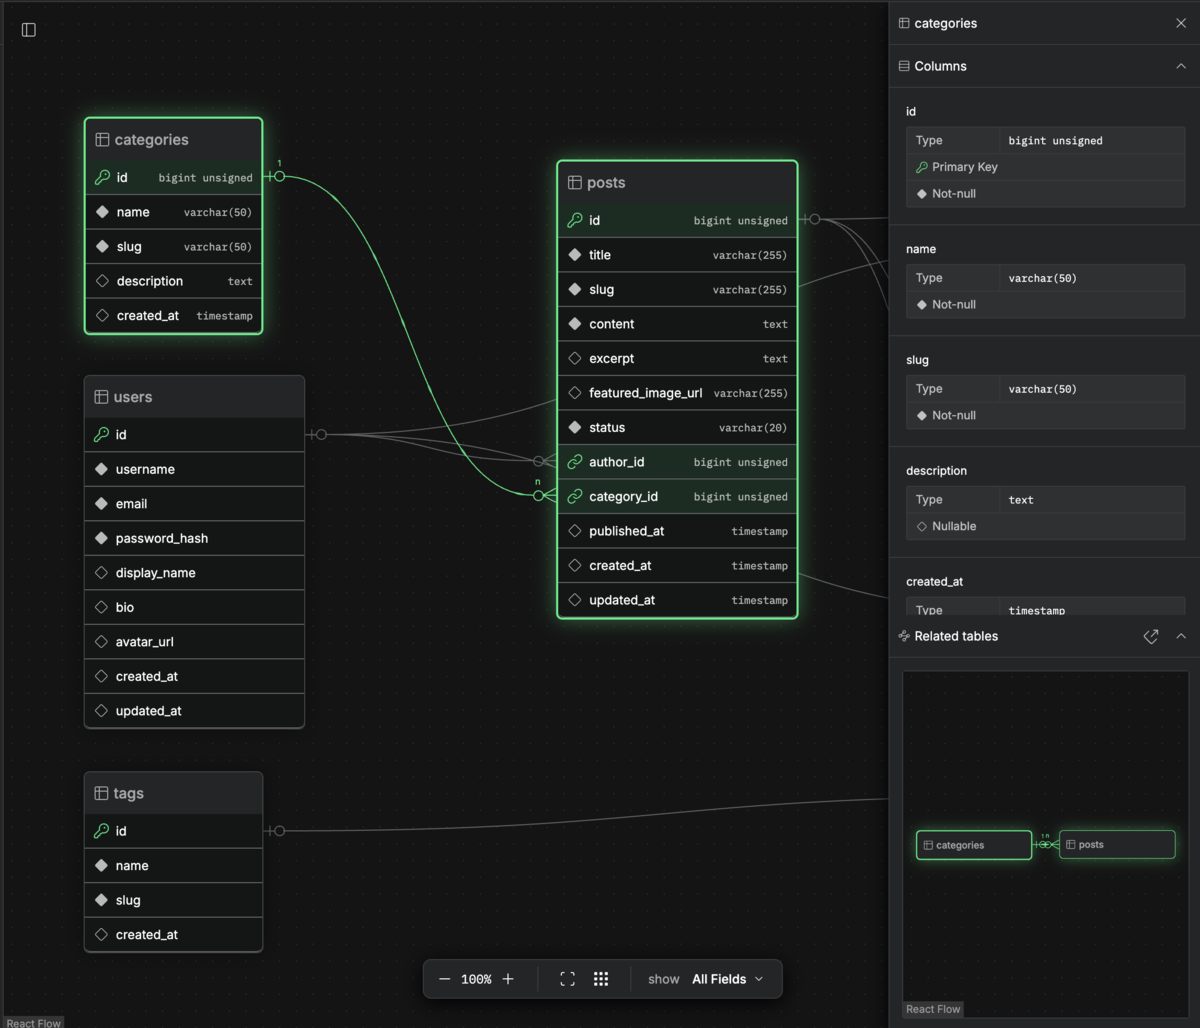Image resolution: width=1200 pixels, height=1028 pixels.
Task: Click nullable diamond of users bio
Action: click(101, 607)
